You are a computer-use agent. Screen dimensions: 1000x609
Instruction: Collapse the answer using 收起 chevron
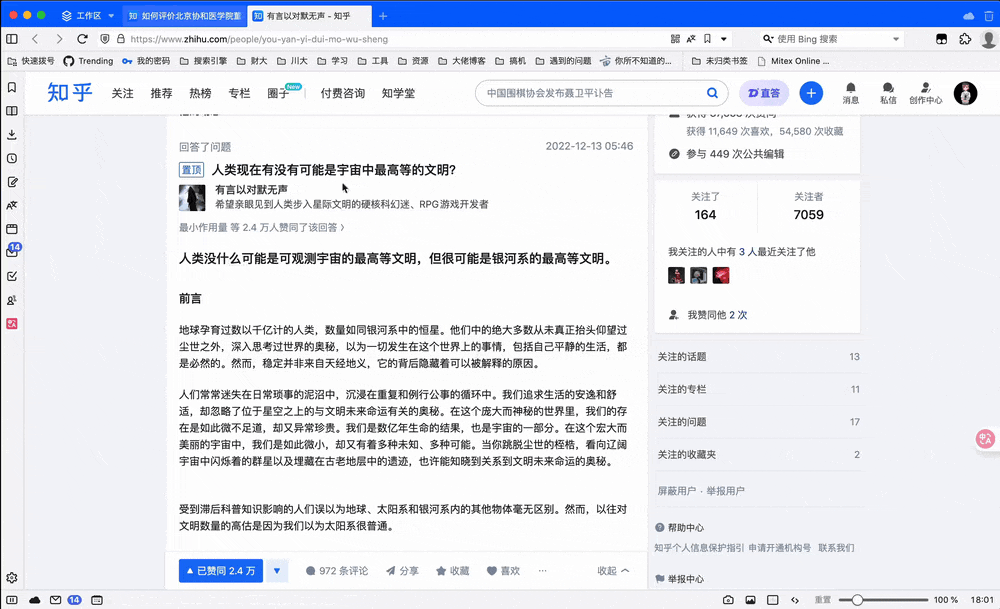click(x=613, y=570)
